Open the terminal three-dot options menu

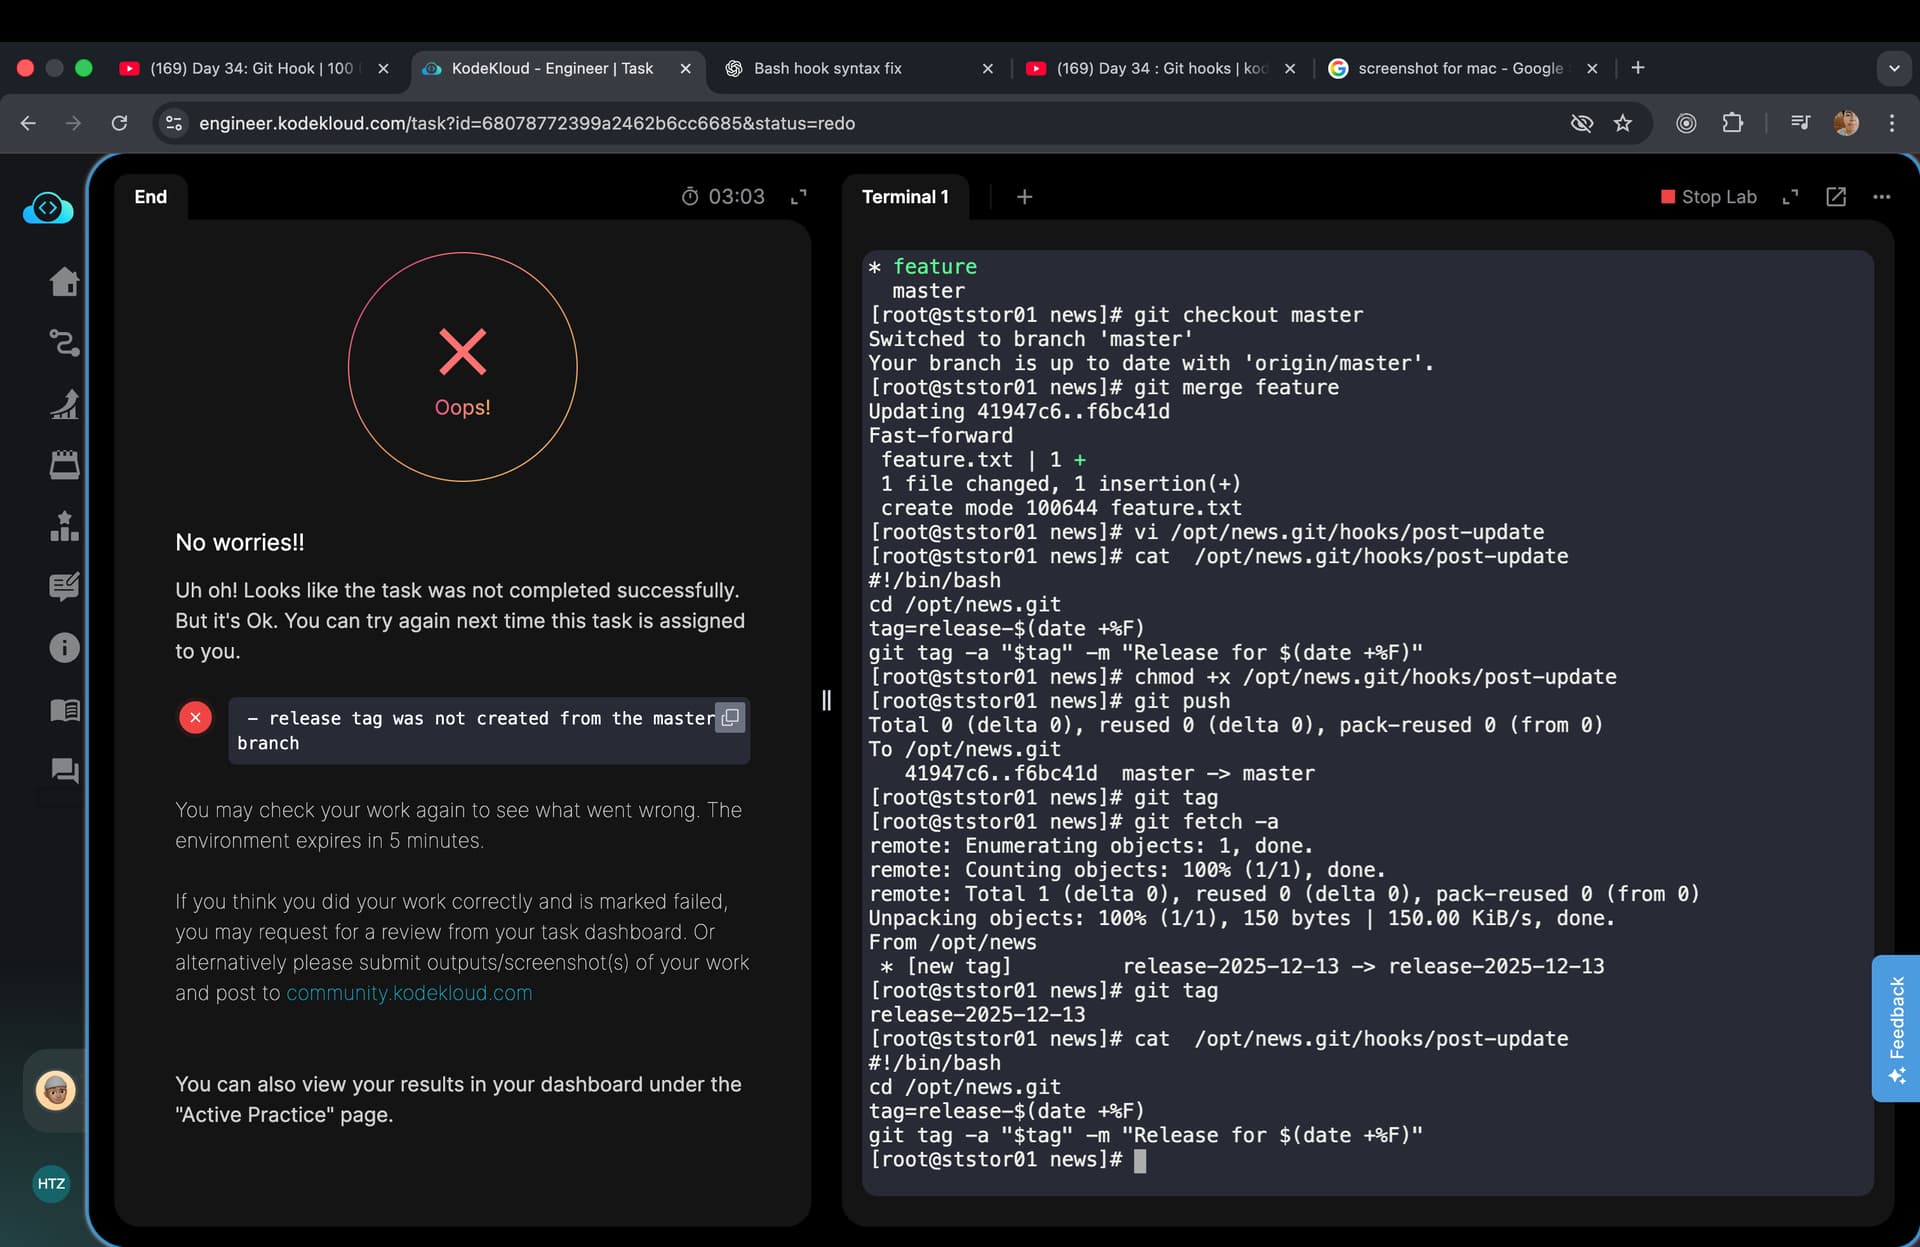coord(1881,197)
